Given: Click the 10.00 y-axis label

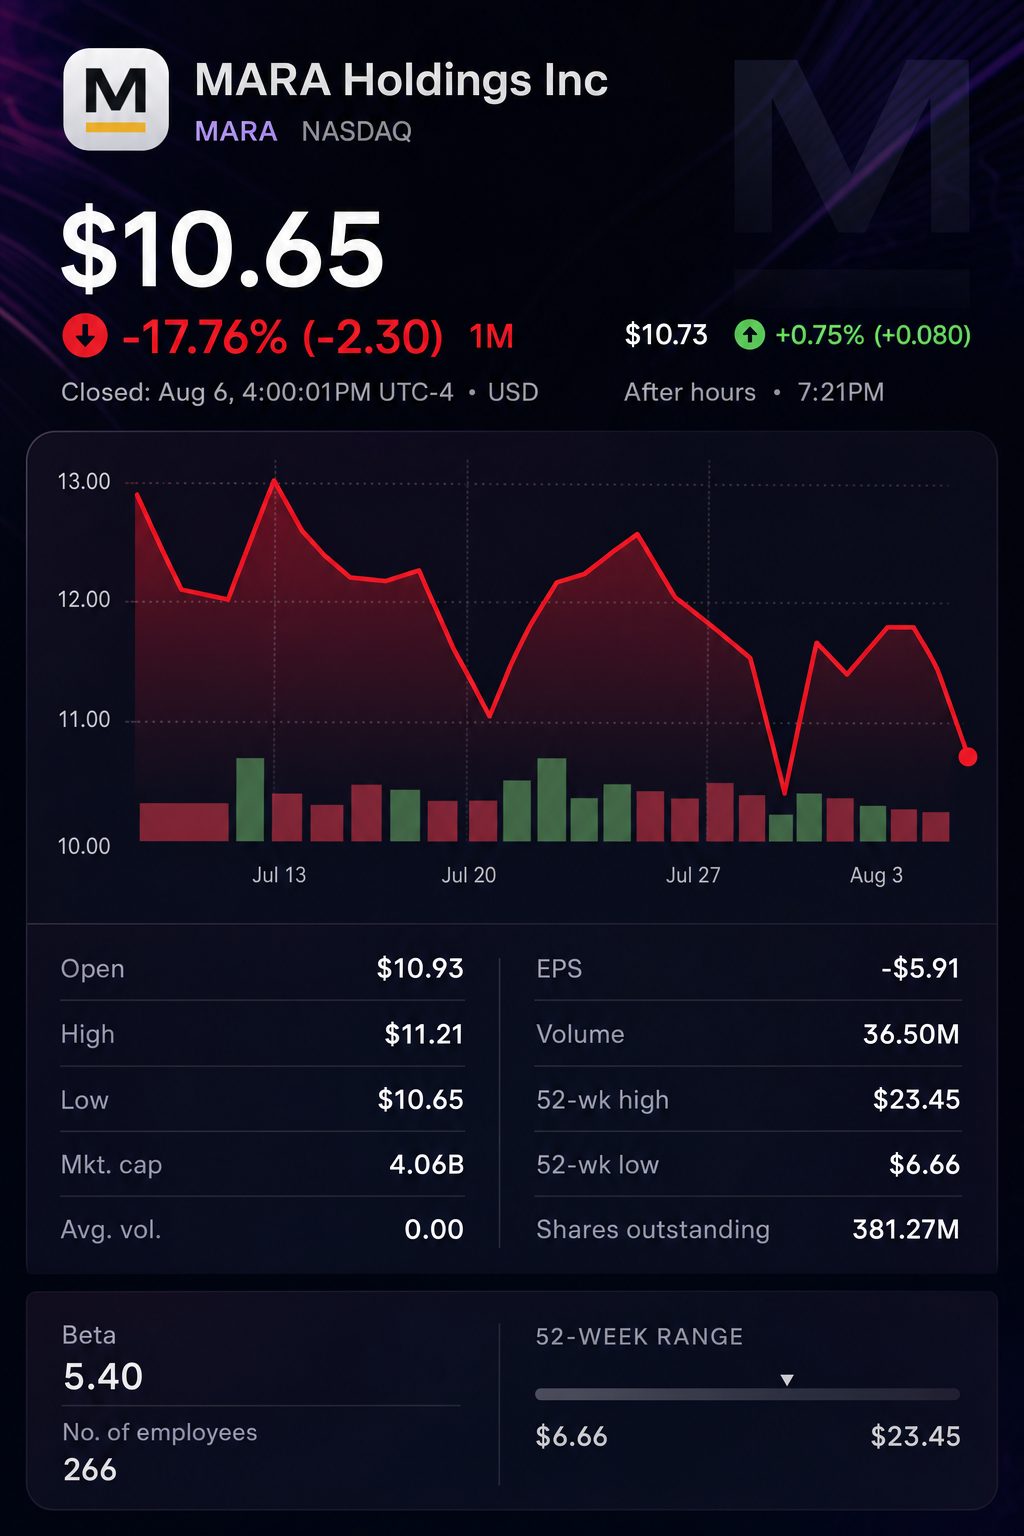Looking at the screenshot, I should tap(84, 846).
